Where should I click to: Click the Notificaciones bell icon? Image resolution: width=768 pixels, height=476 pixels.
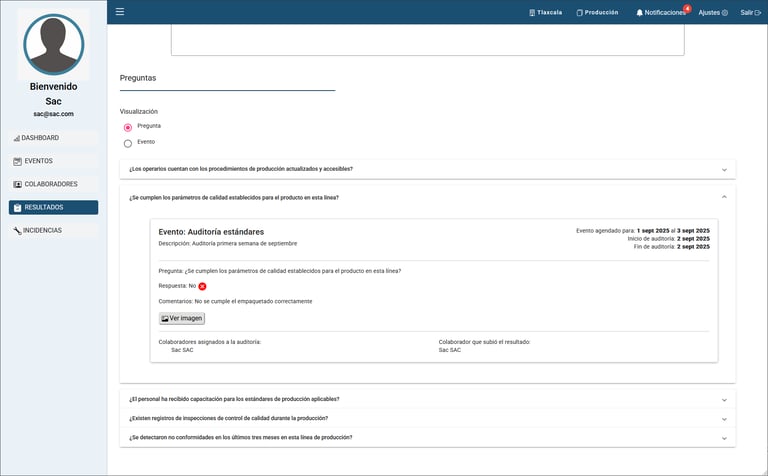pos(639,13)
